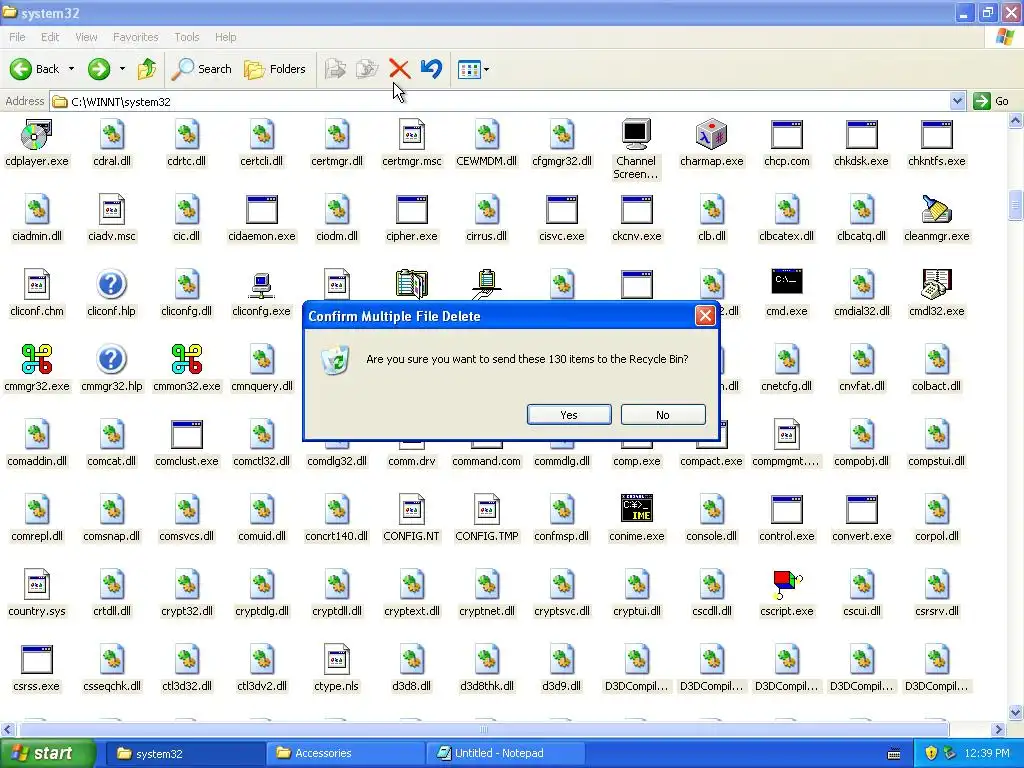Switch to Untitled - Notepad taskbar window
The height and width of the screenshot is (768, 1024).
(x=505, y=753)
